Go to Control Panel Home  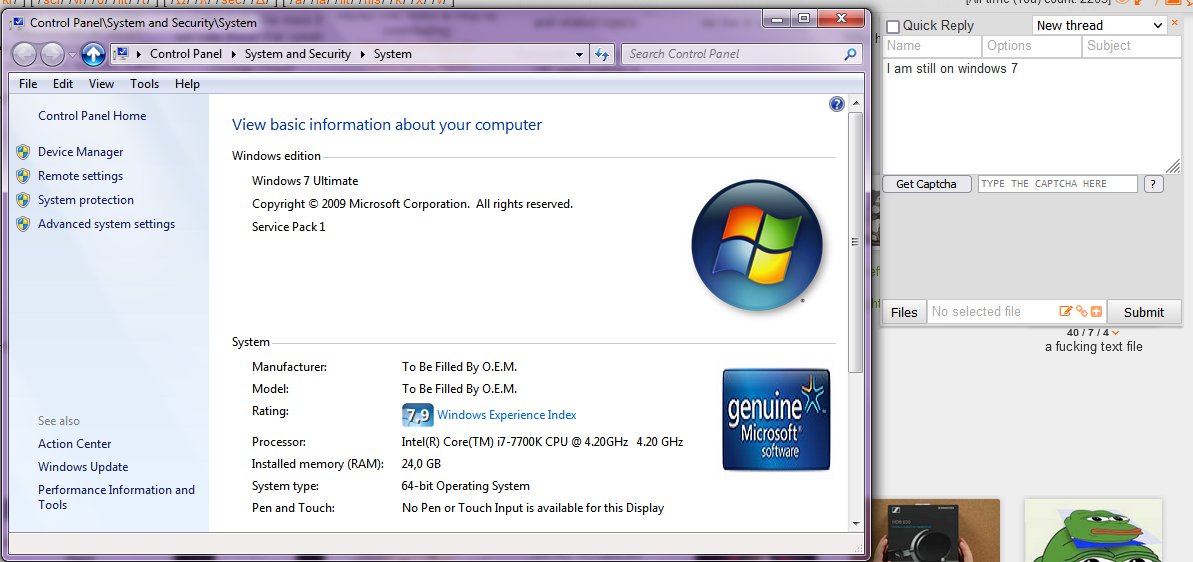coord(92,116)
